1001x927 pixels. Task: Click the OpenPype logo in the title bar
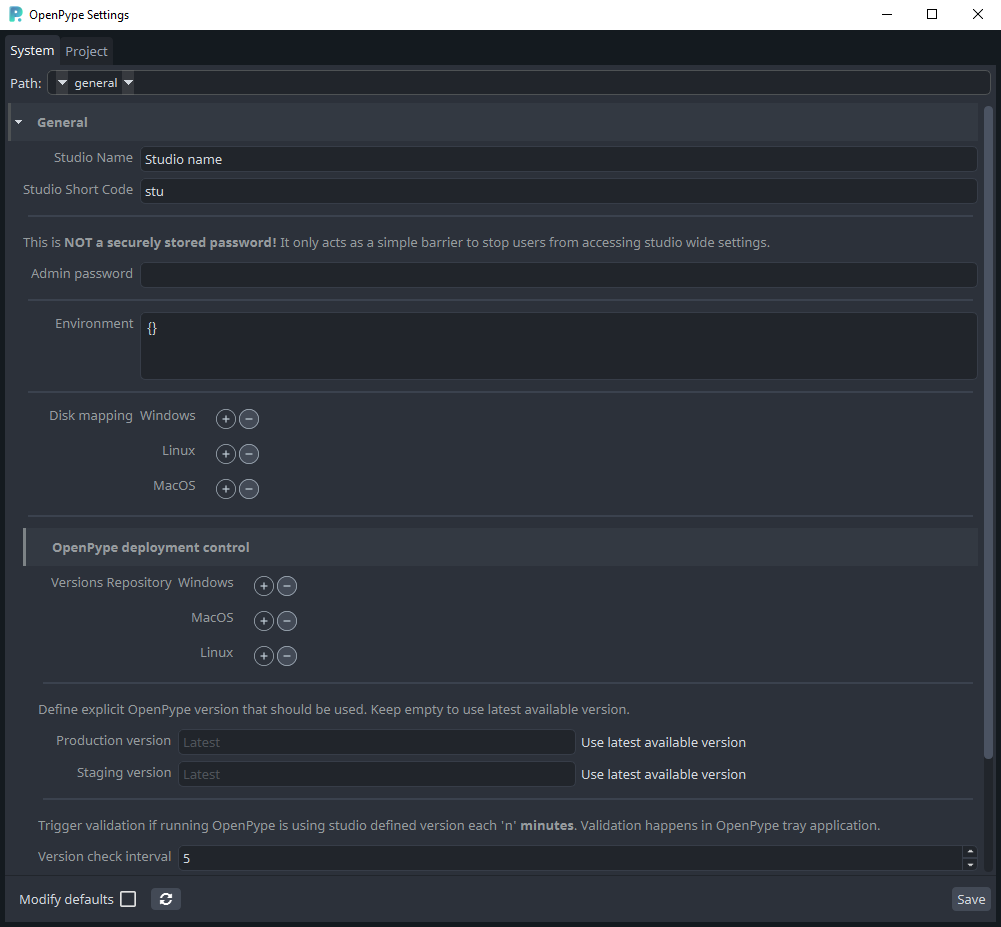(13, 14)
